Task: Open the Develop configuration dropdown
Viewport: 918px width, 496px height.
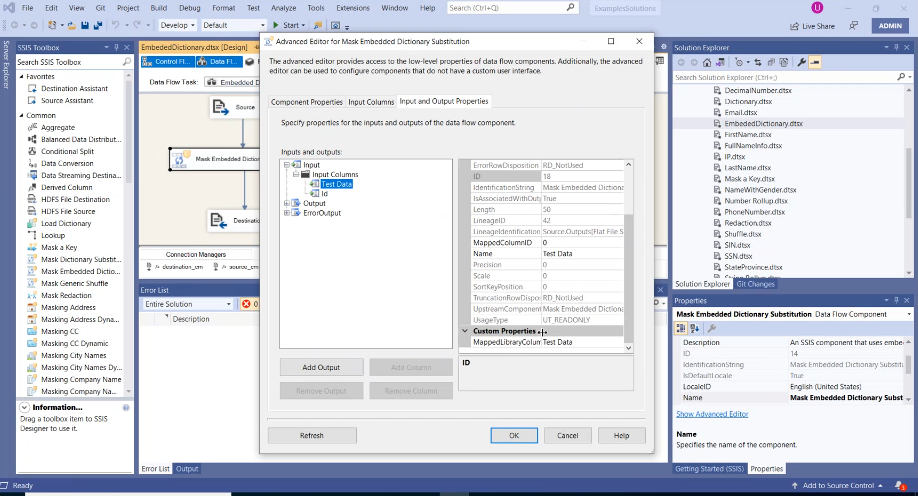Action: [177, 25]
